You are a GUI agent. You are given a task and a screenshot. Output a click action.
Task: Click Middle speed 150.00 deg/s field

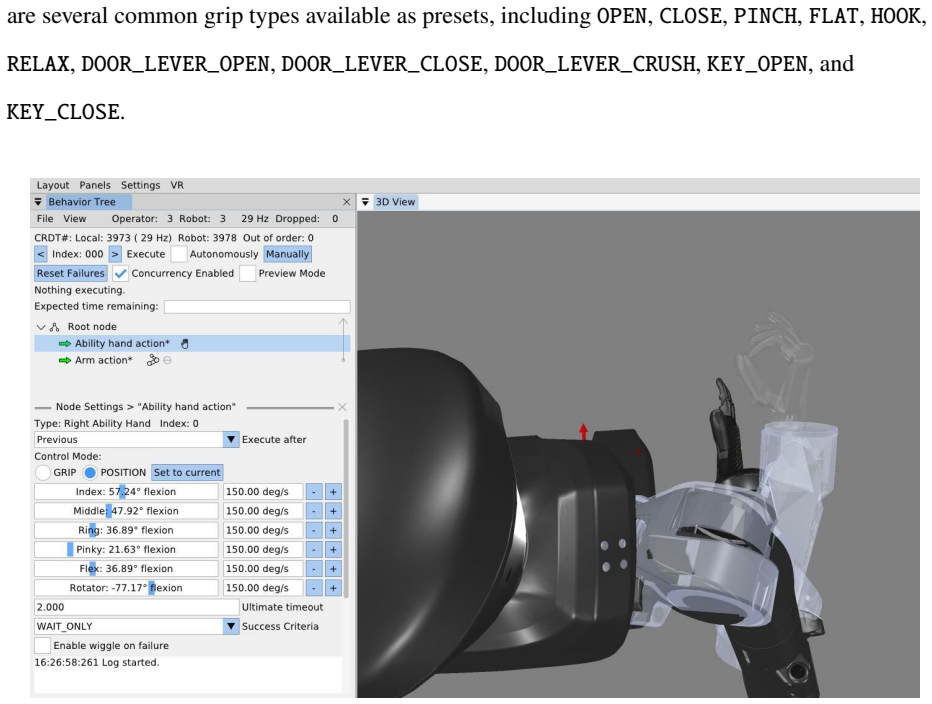[263, 511]
